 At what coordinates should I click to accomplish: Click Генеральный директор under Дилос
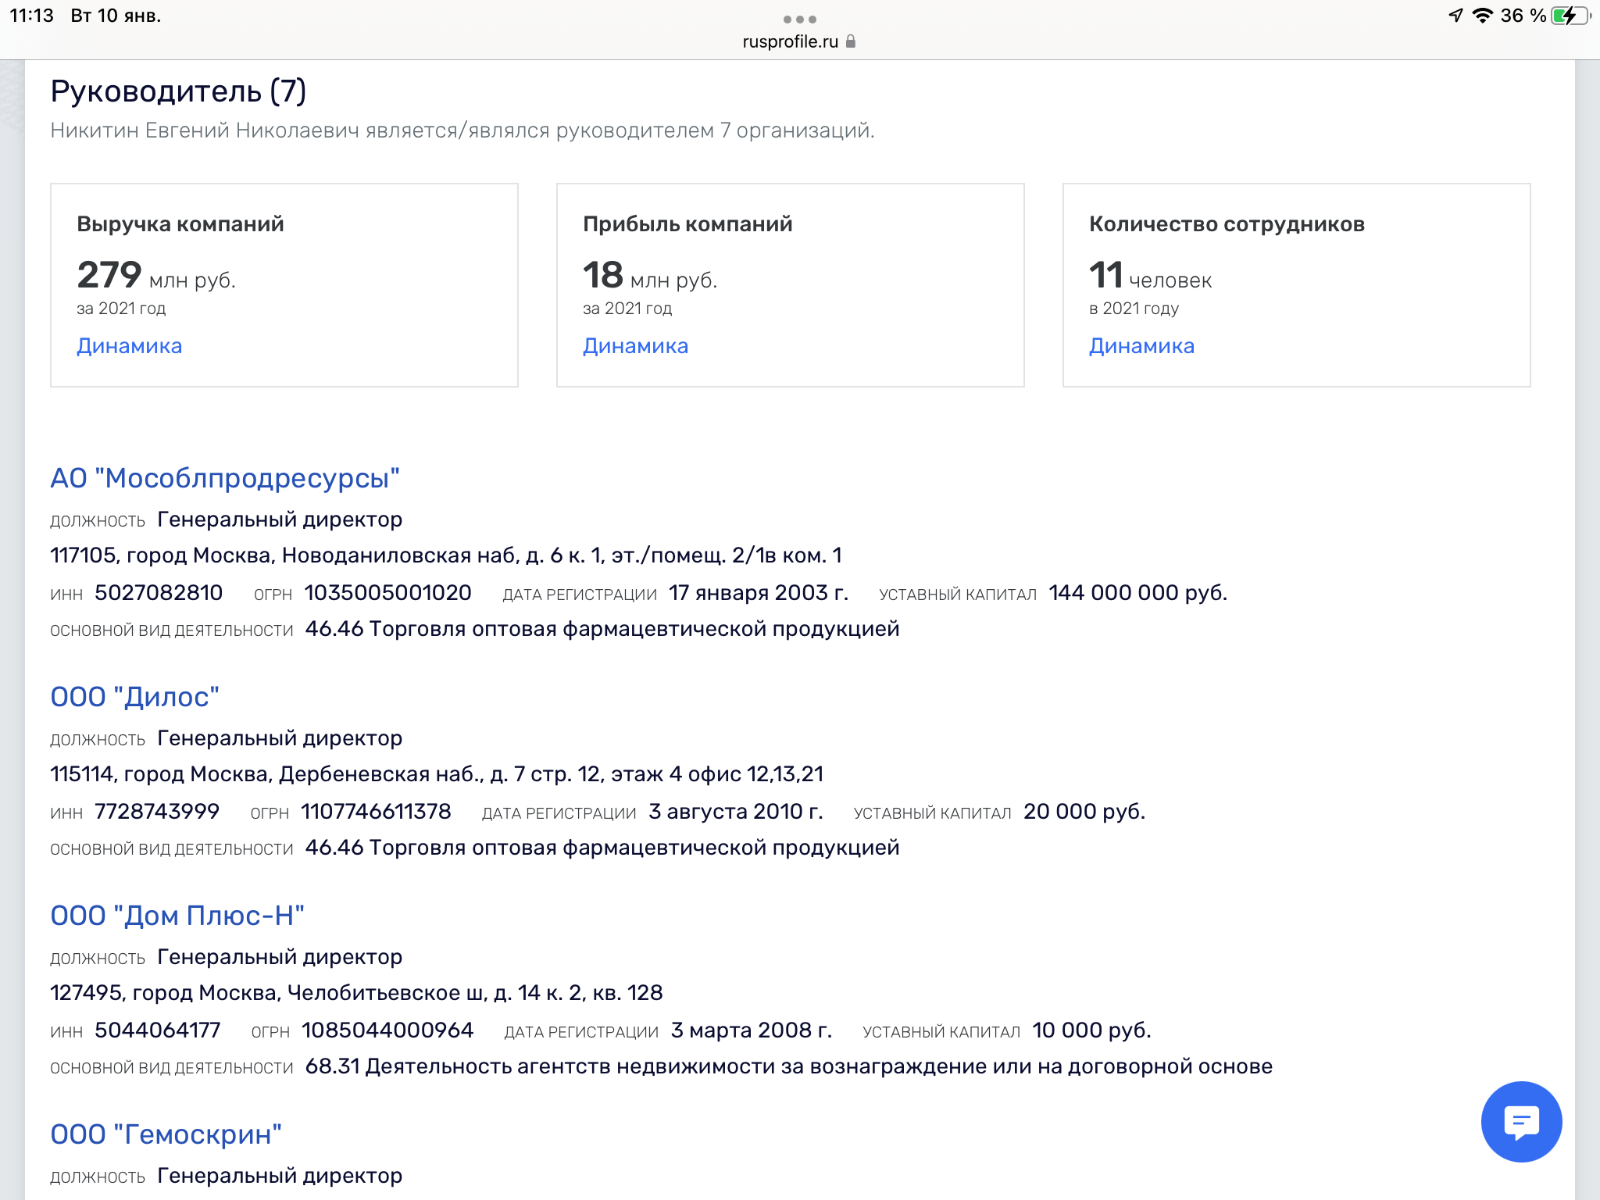point(280,739)
